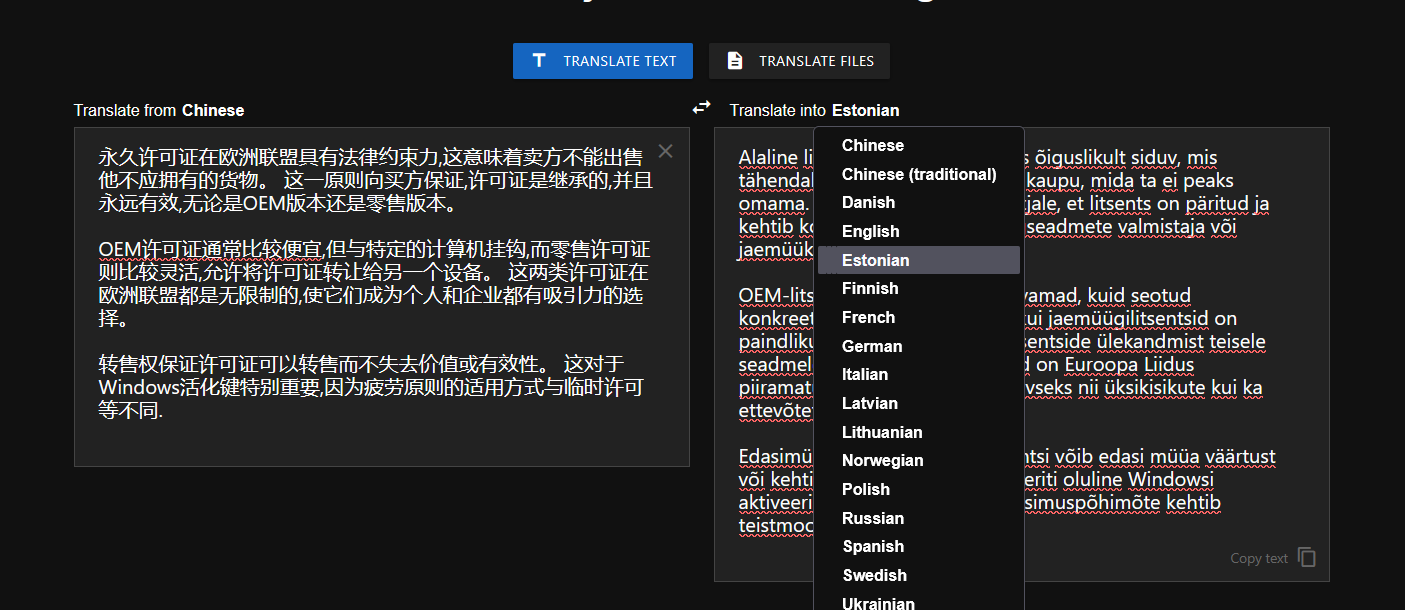Click the copy icon beside Copy text

(x=1307, y=557)
